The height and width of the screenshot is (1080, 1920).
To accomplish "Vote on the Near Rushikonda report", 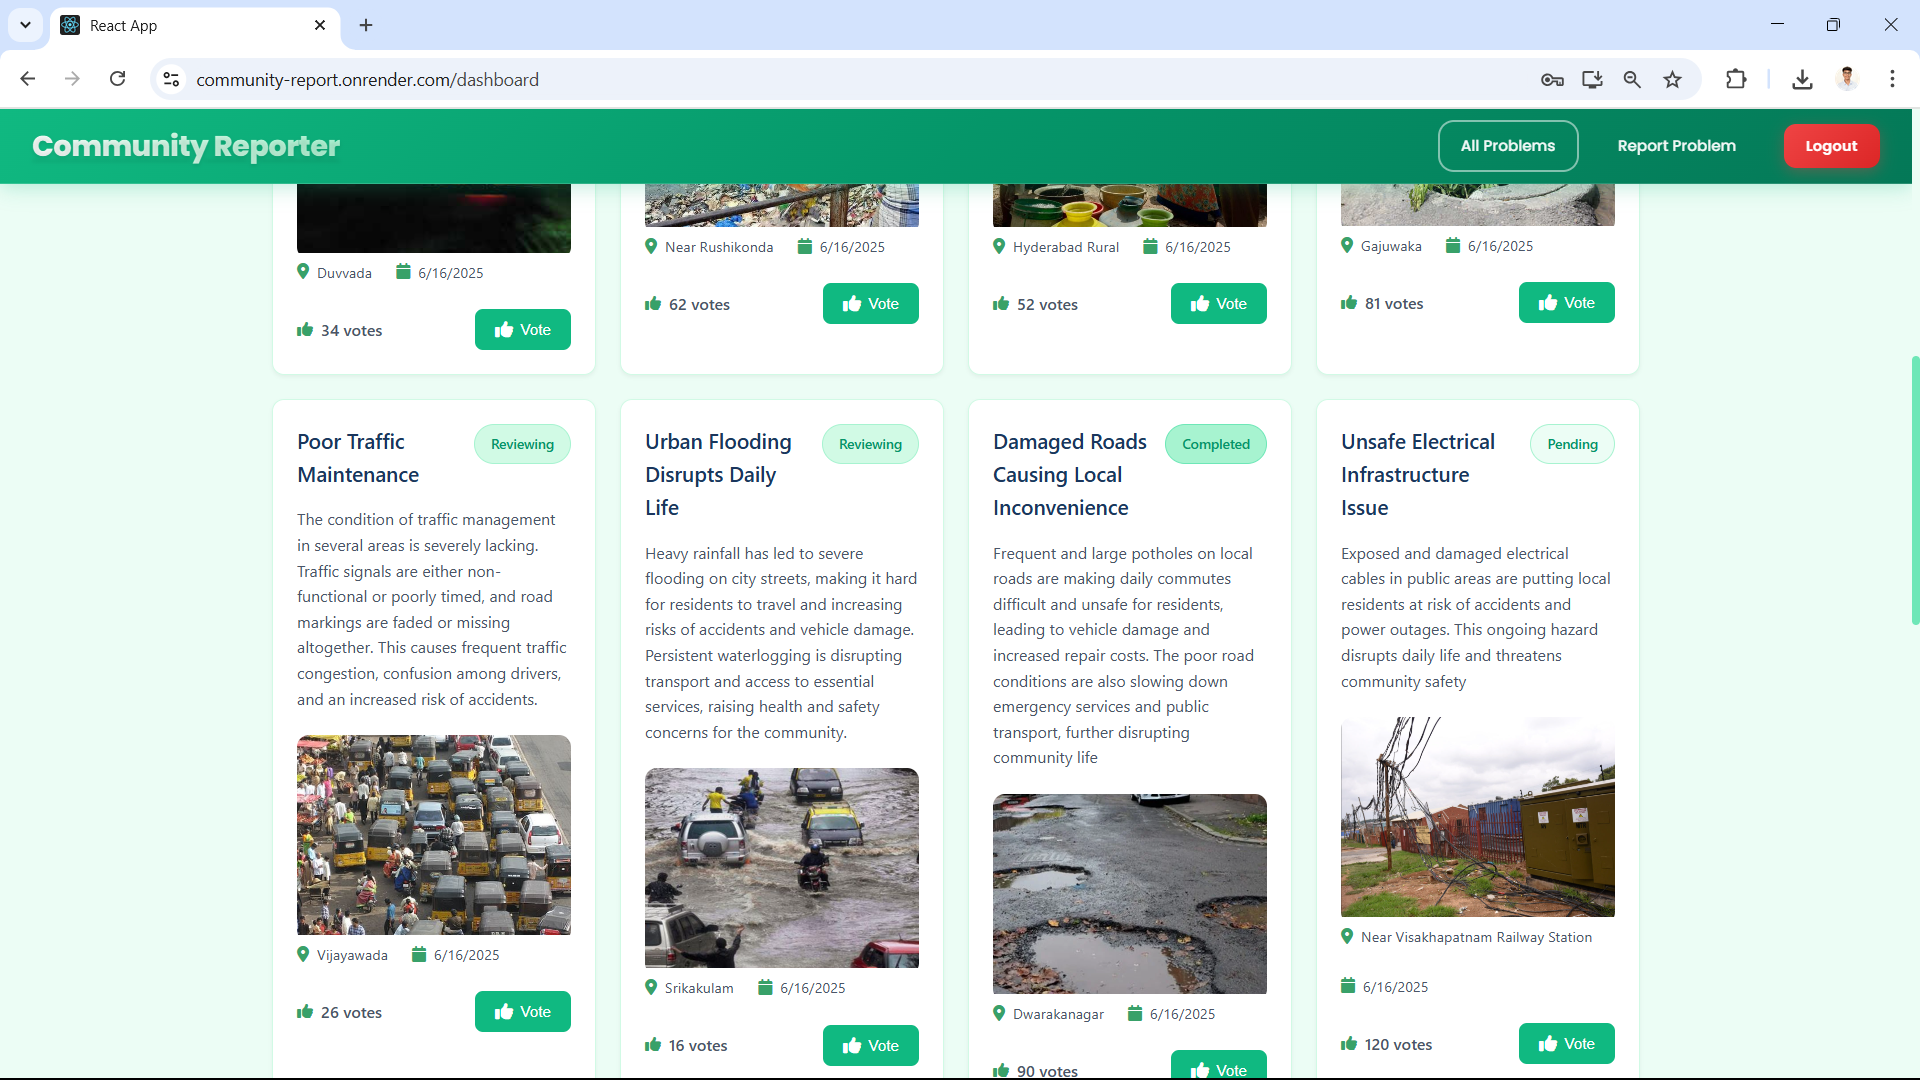I will click(x=870, y=304).
